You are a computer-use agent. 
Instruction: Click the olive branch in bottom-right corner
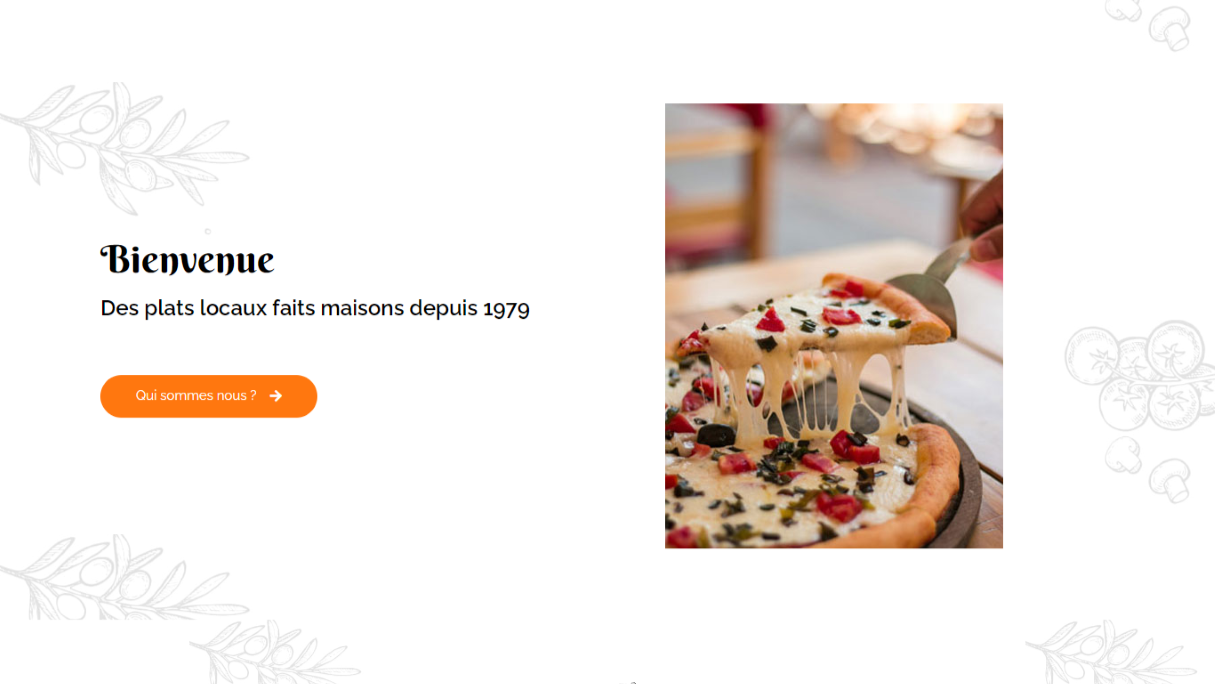pos(1110,652)
